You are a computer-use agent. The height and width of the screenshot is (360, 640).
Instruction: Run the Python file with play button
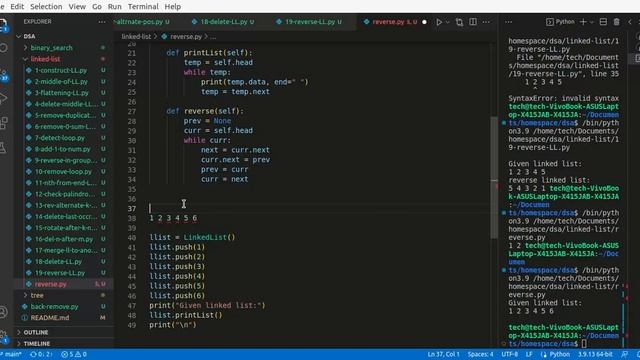point(439,22)
